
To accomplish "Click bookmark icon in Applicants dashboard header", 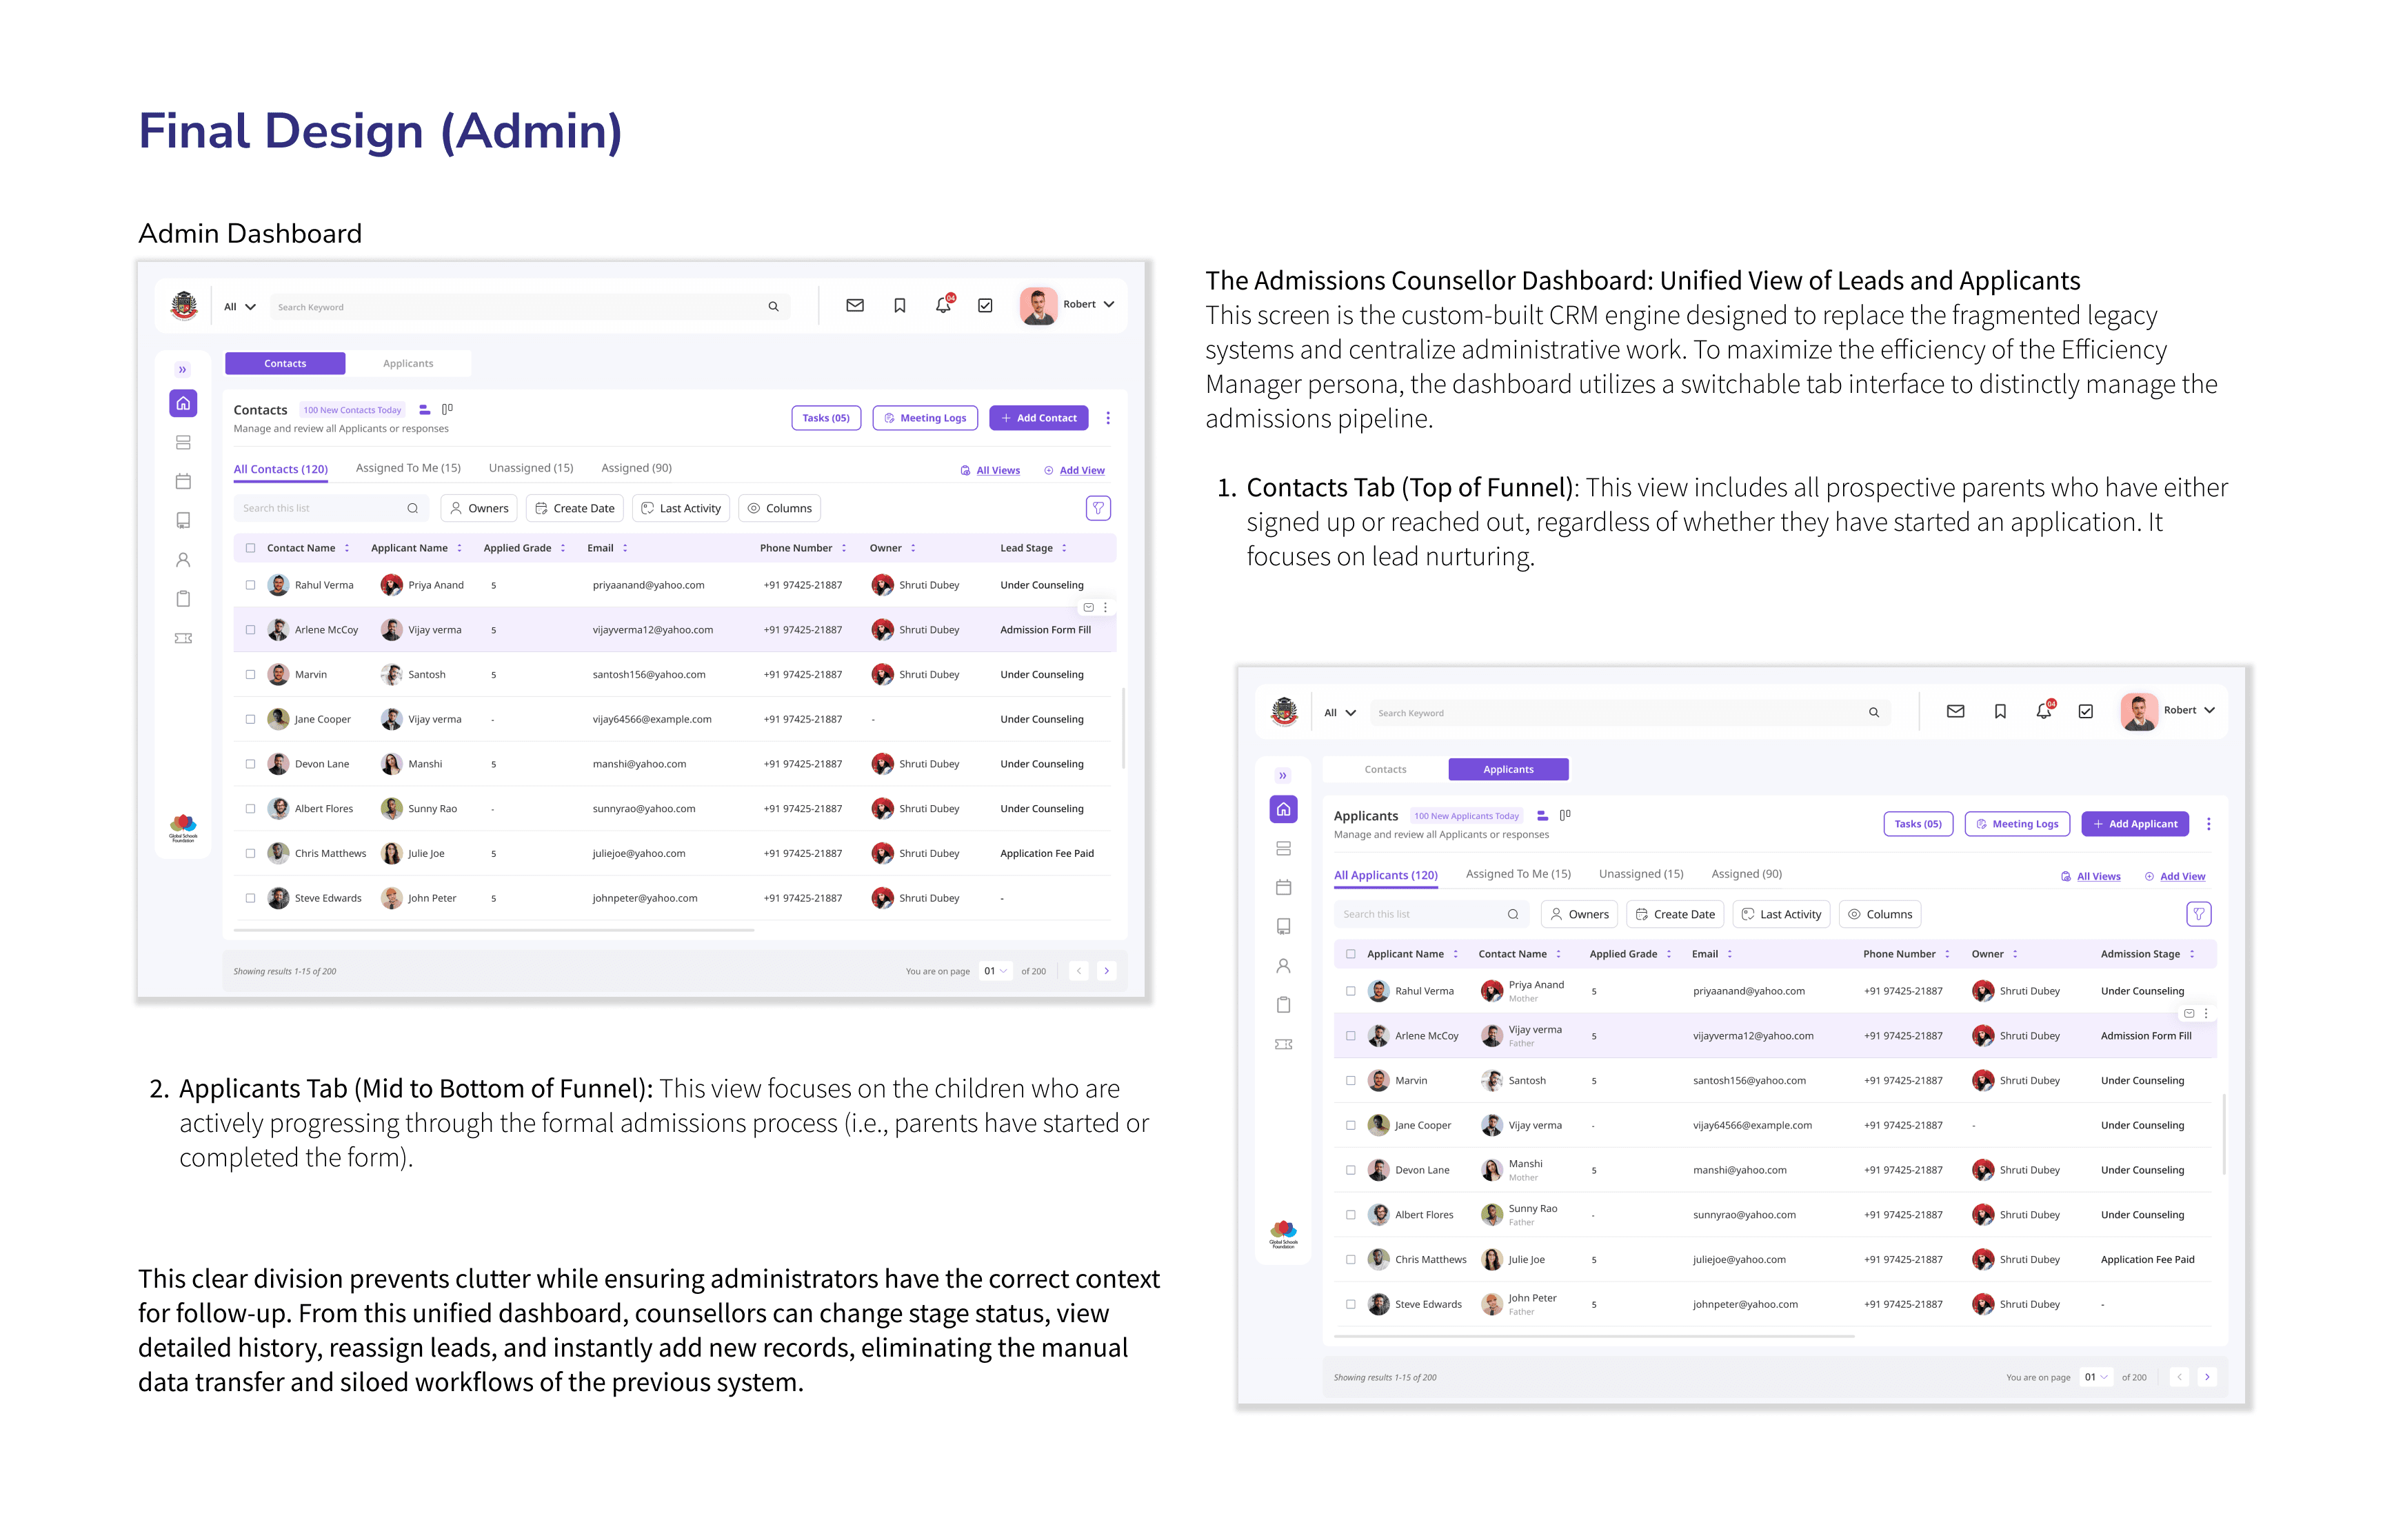I will coord(1999,712).
